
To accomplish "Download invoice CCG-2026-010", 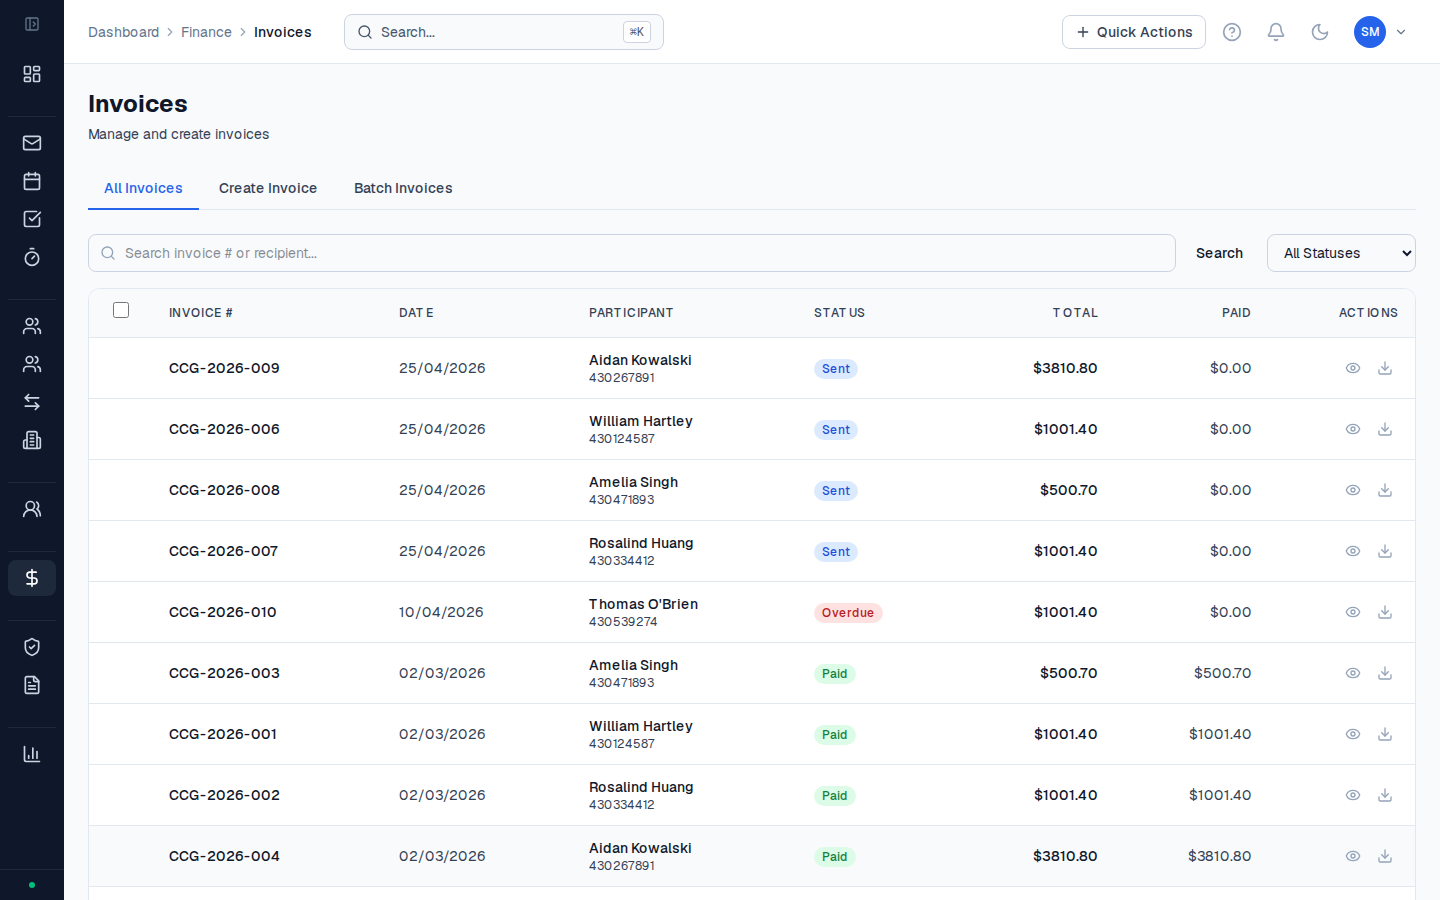I will coord(1385,612).
